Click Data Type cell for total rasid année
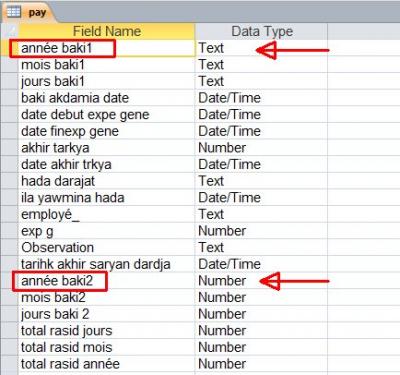This screenshot has height=375, width=400. click(x=261, y=364)
